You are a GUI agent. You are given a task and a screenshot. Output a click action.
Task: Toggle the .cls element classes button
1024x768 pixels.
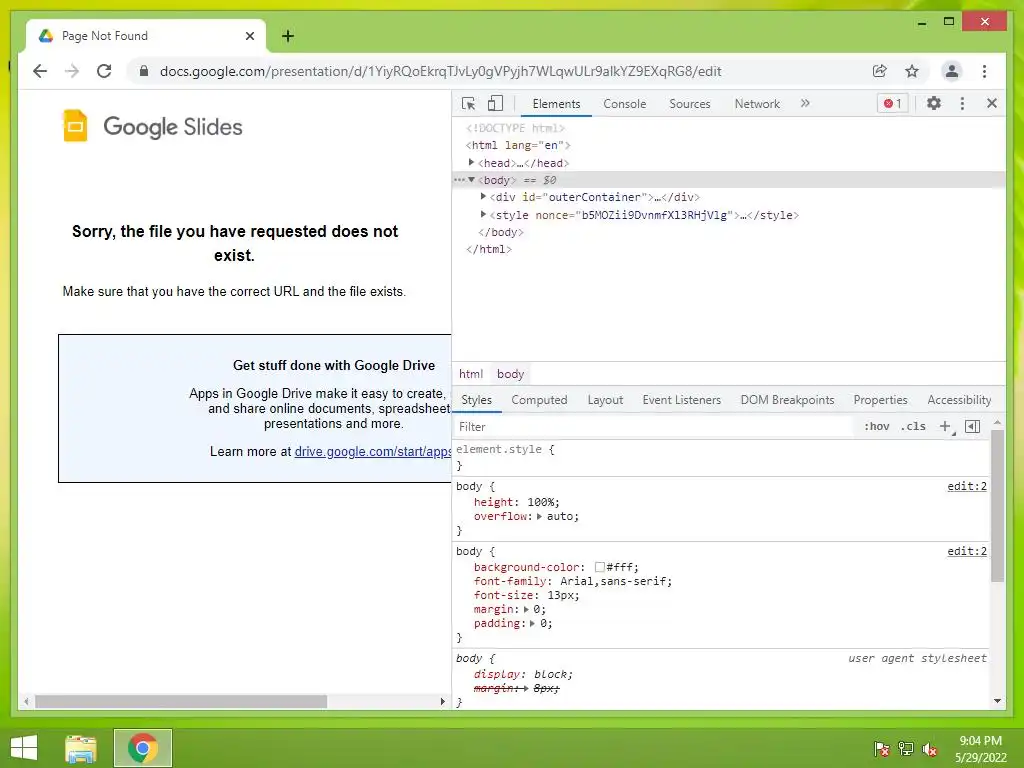point(913,426)
